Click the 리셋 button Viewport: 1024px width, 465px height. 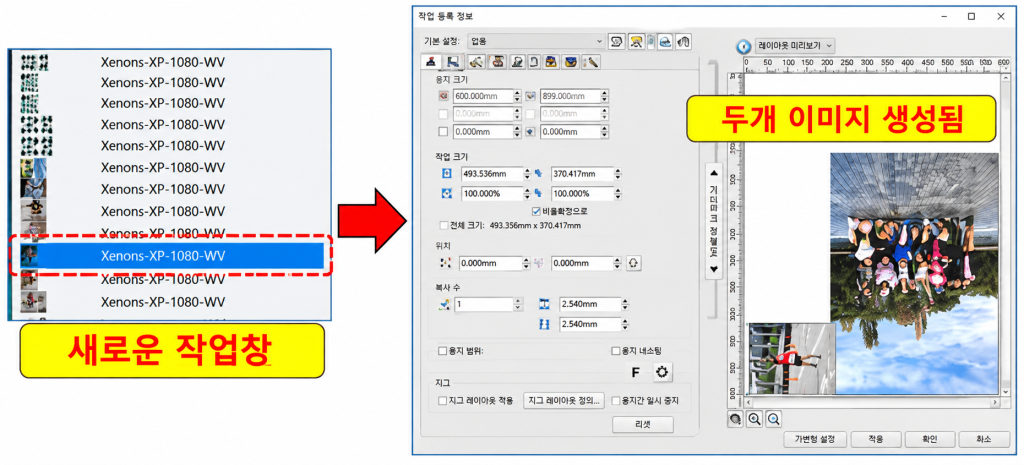coord(643,425)
